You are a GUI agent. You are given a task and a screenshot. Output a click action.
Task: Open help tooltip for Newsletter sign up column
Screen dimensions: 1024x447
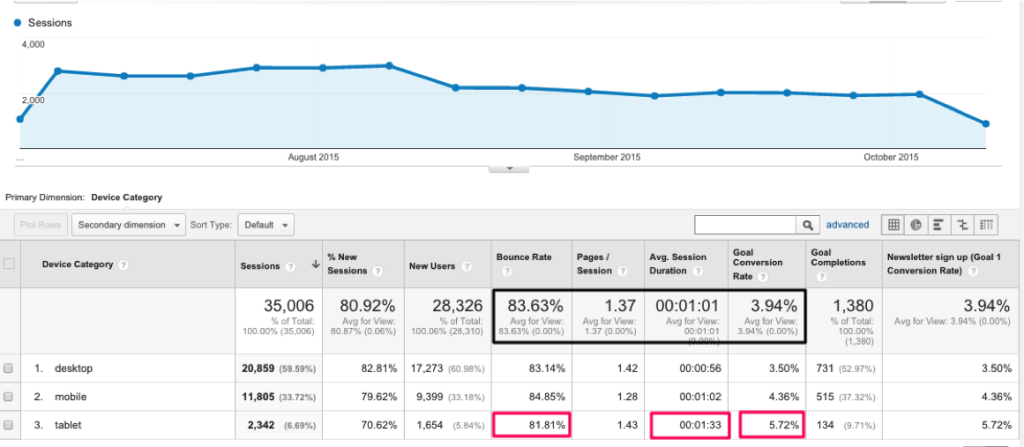coord(973,271)
